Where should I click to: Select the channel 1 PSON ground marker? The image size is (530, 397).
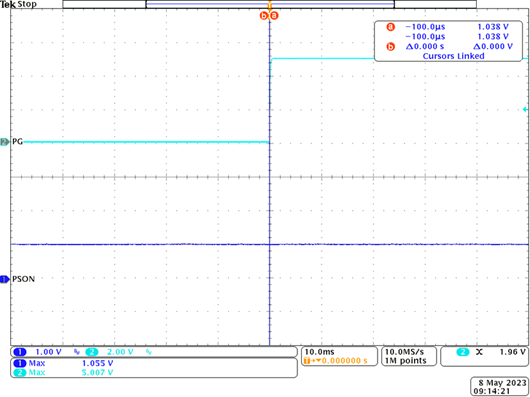(x=4, y=279)
